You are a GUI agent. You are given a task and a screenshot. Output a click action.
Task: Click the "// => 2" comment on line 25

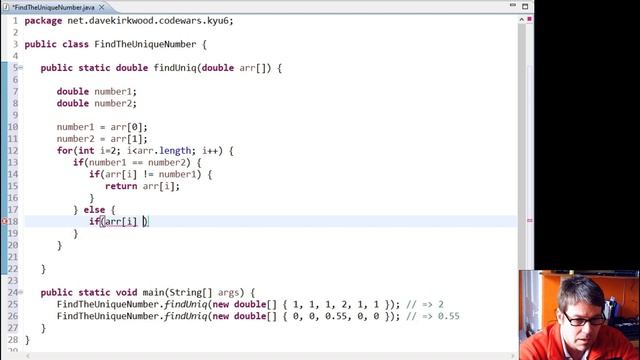(x=425, y=304)
